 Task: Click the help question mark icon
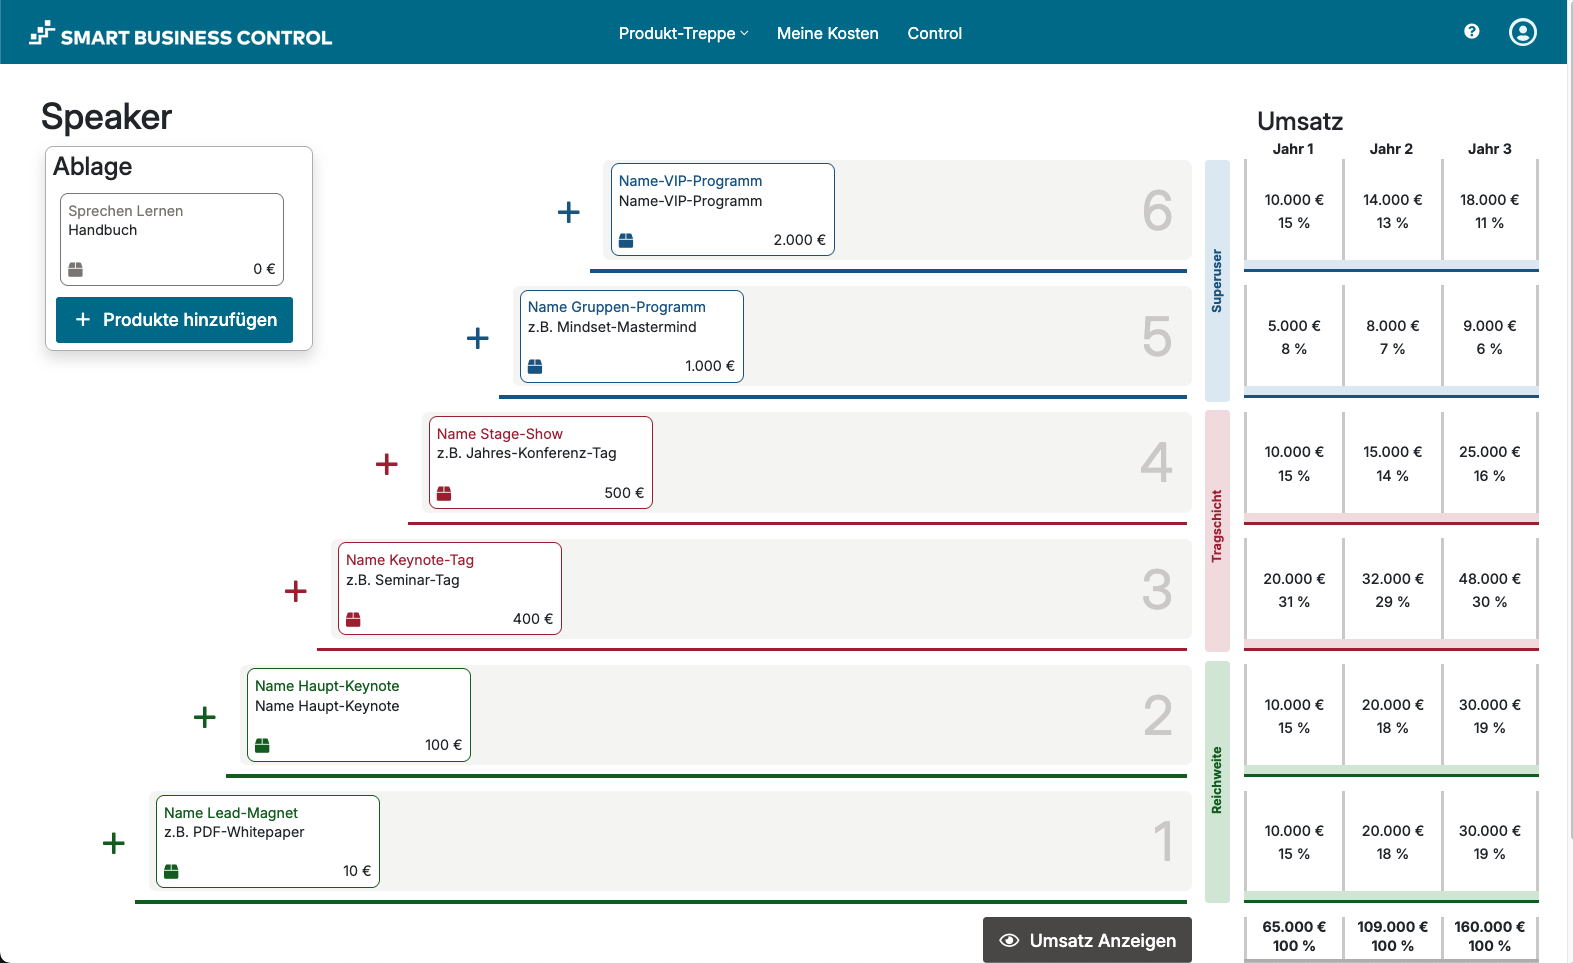point(1471,32)
